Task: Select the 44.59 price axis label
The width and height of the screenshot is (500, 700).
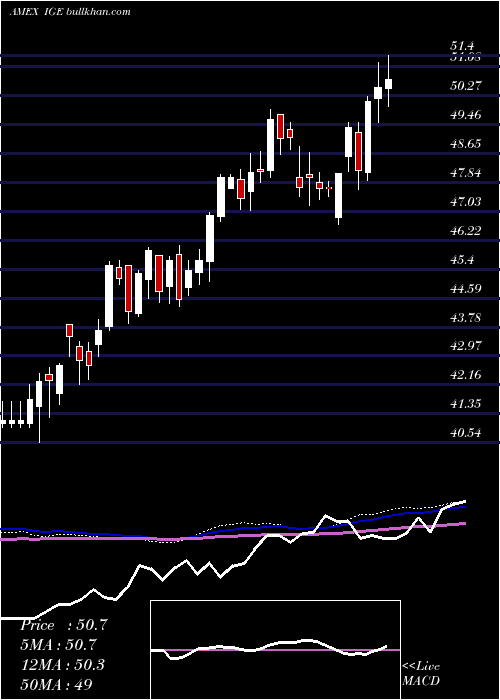Action: (466, 289)
